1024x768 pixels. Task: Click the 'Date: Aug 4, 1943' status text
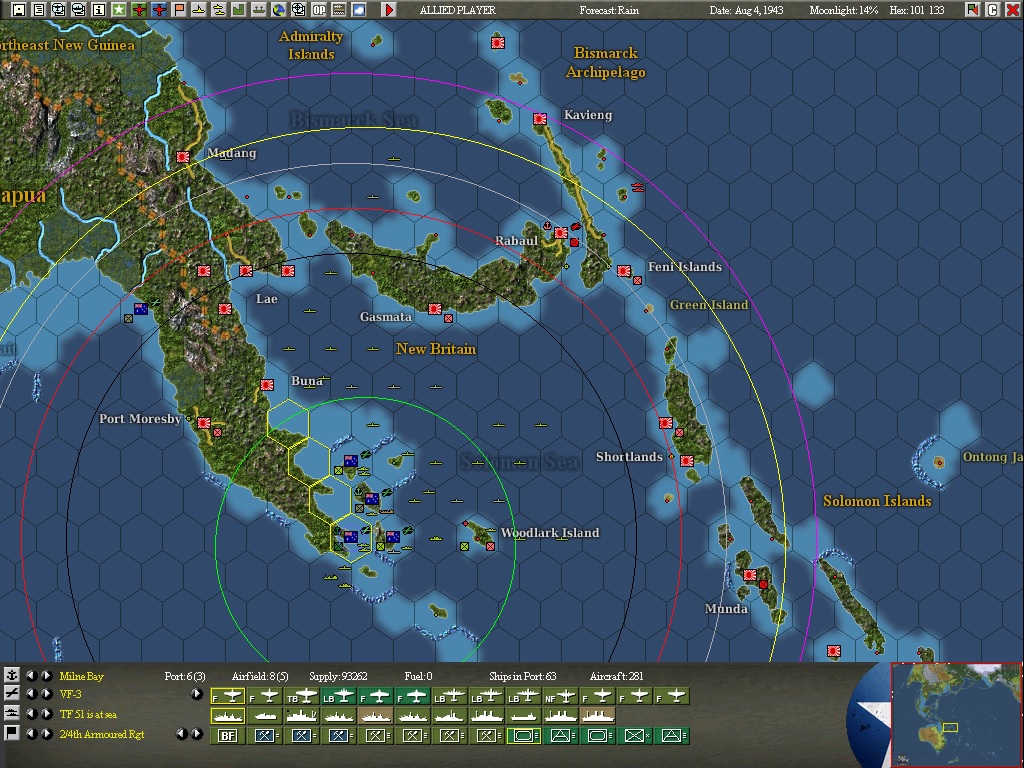coord(746,10)
